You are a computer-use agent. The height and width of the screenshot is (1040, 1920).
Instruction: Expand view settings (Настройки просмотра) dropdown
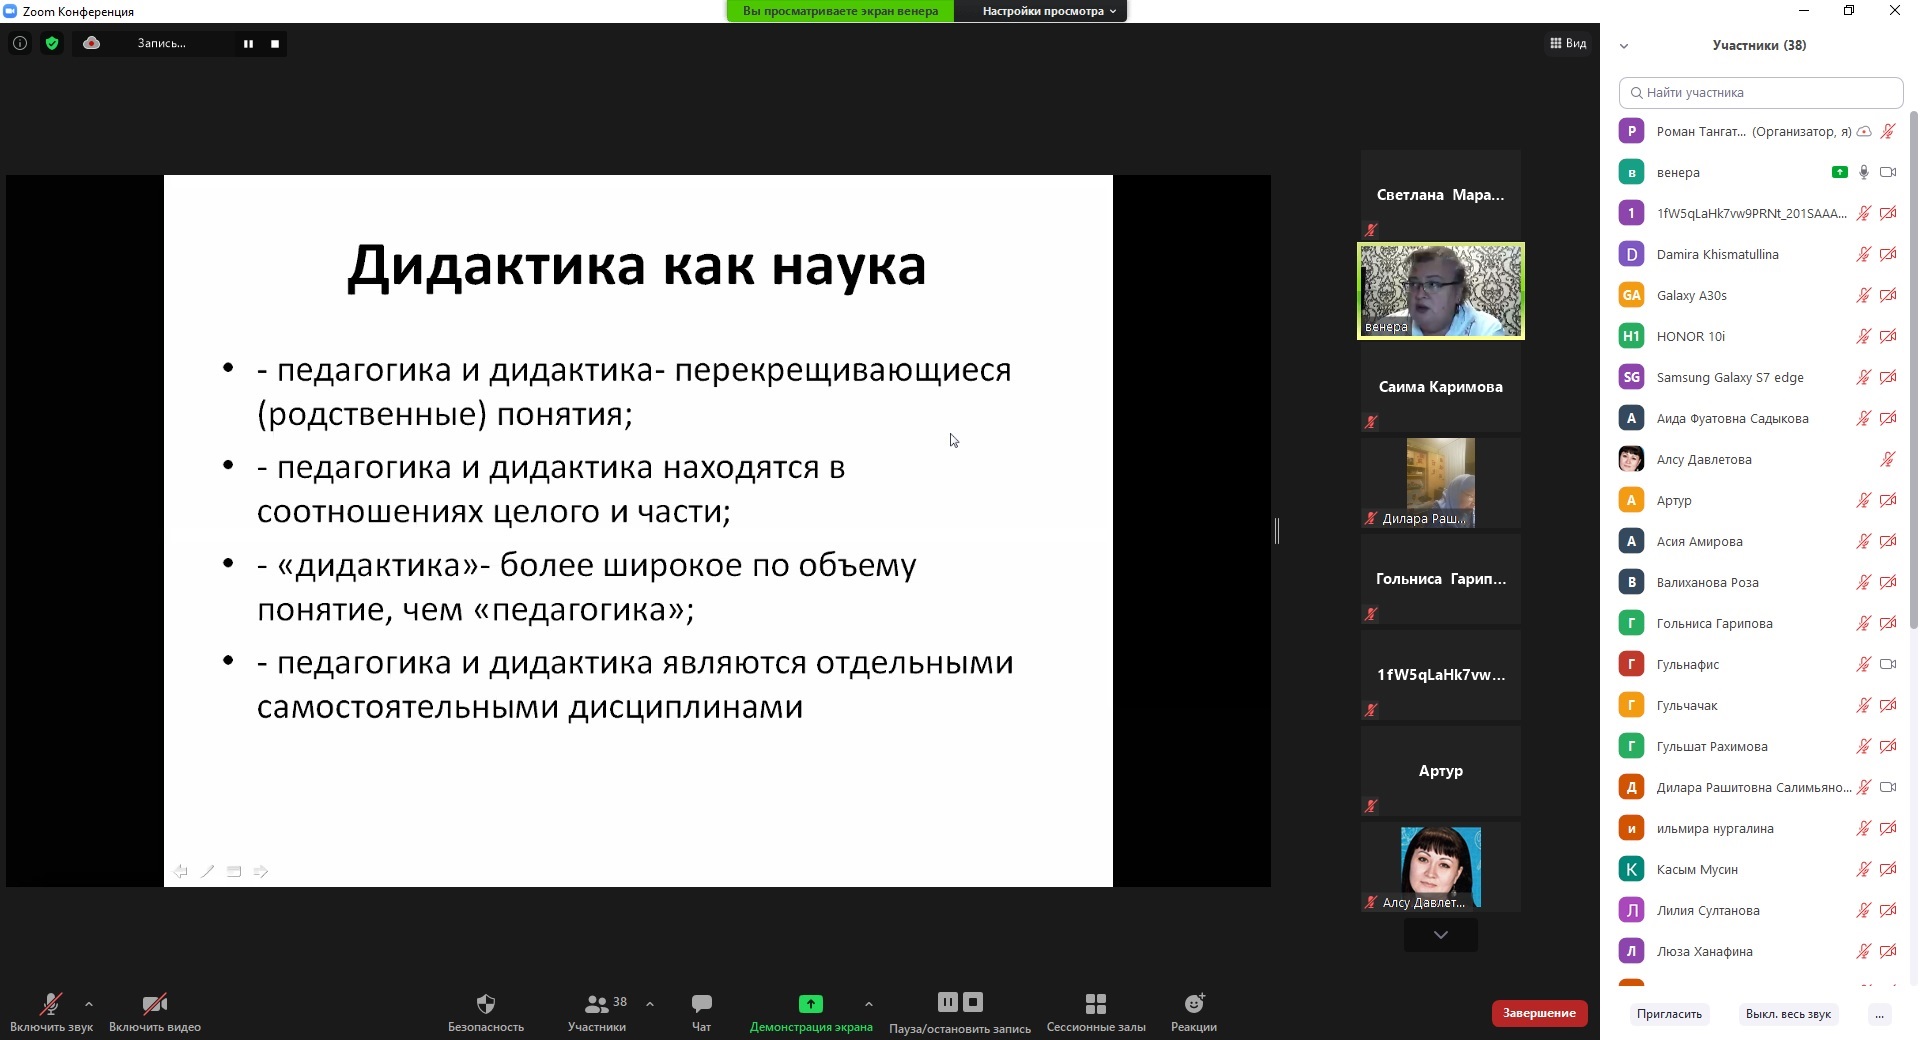tap(1048, 11)
